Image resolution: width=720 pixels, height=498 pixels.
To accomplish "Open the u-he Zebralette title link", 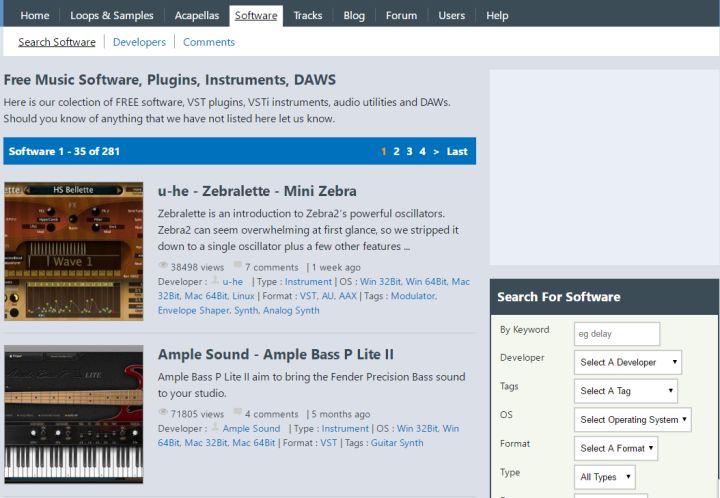I will [x=257, y=191].
